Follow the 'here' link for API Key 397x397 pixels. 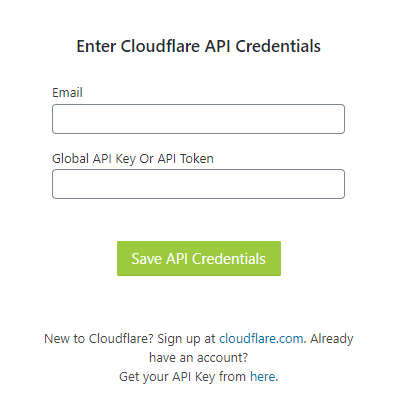point(263,377)
